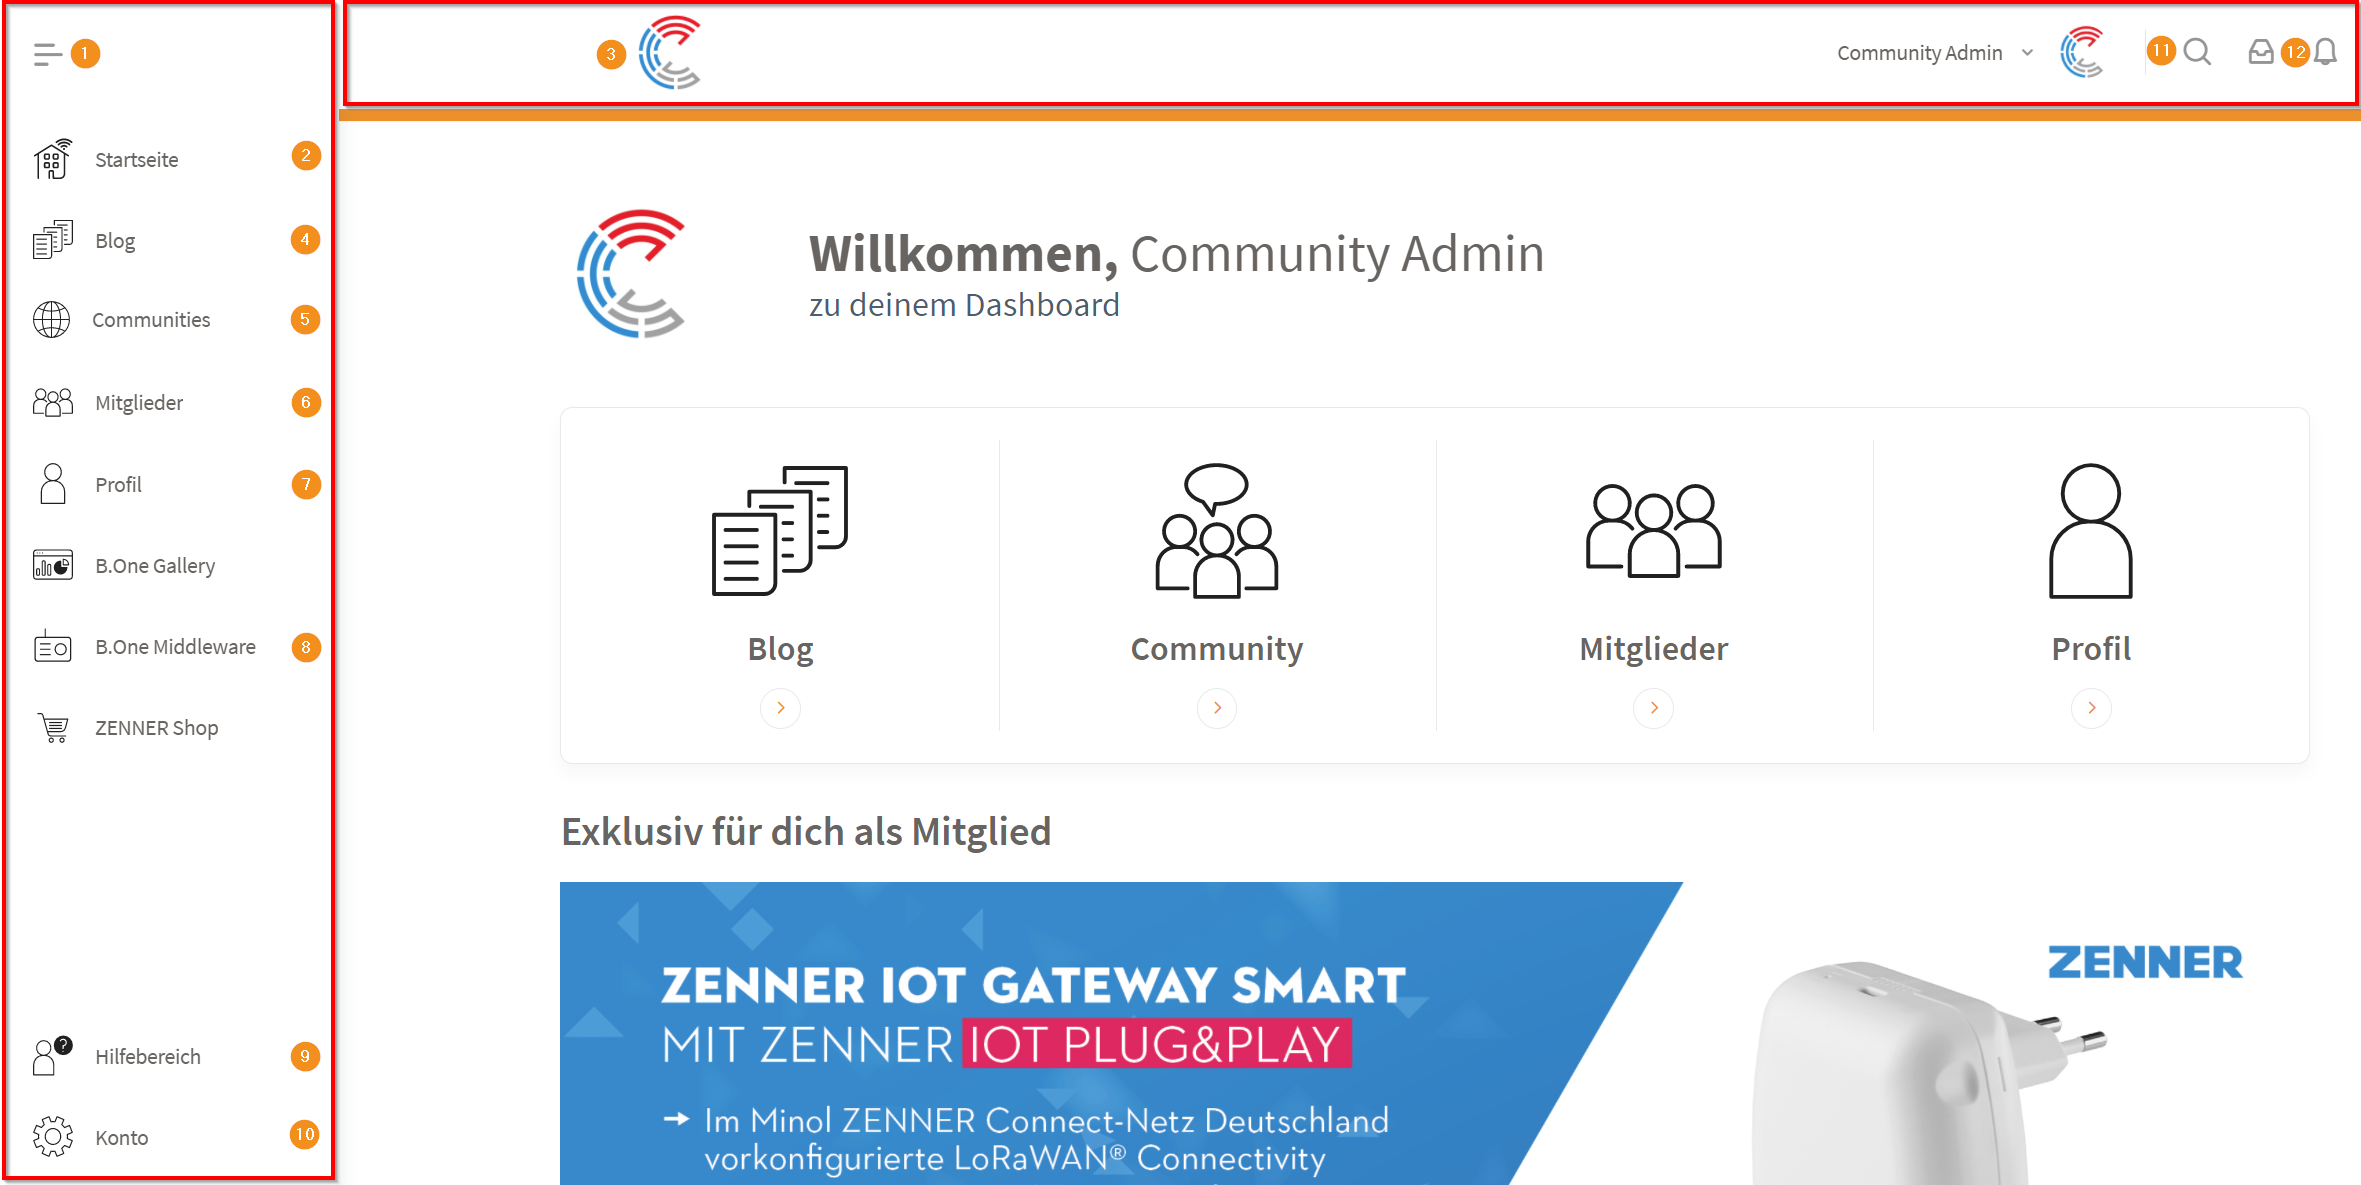
Task: Open Hilfebereich help section
Action: 148,1057
